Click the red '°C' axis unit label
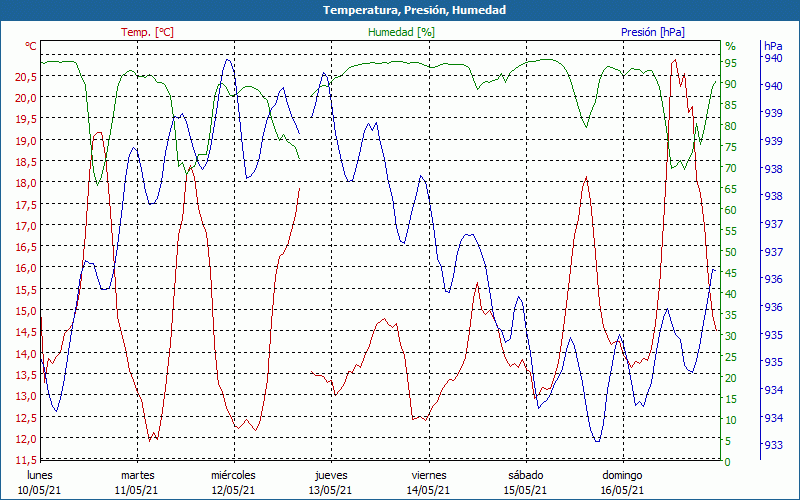The height and width of the screenshot is (500, 800). point(31,46)
